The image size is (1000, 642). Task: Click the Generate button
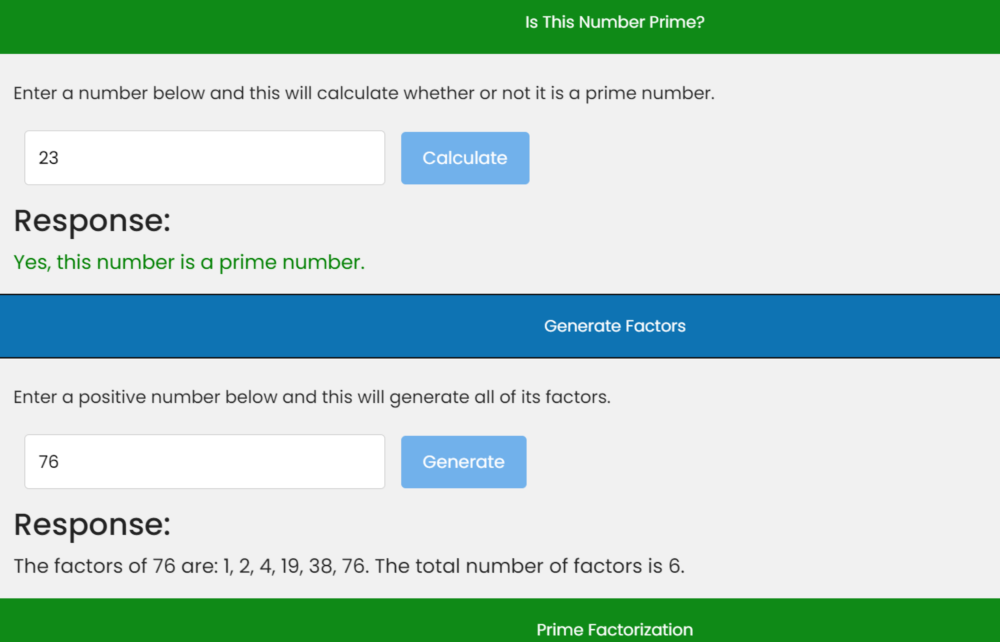[x=463, y=461]
